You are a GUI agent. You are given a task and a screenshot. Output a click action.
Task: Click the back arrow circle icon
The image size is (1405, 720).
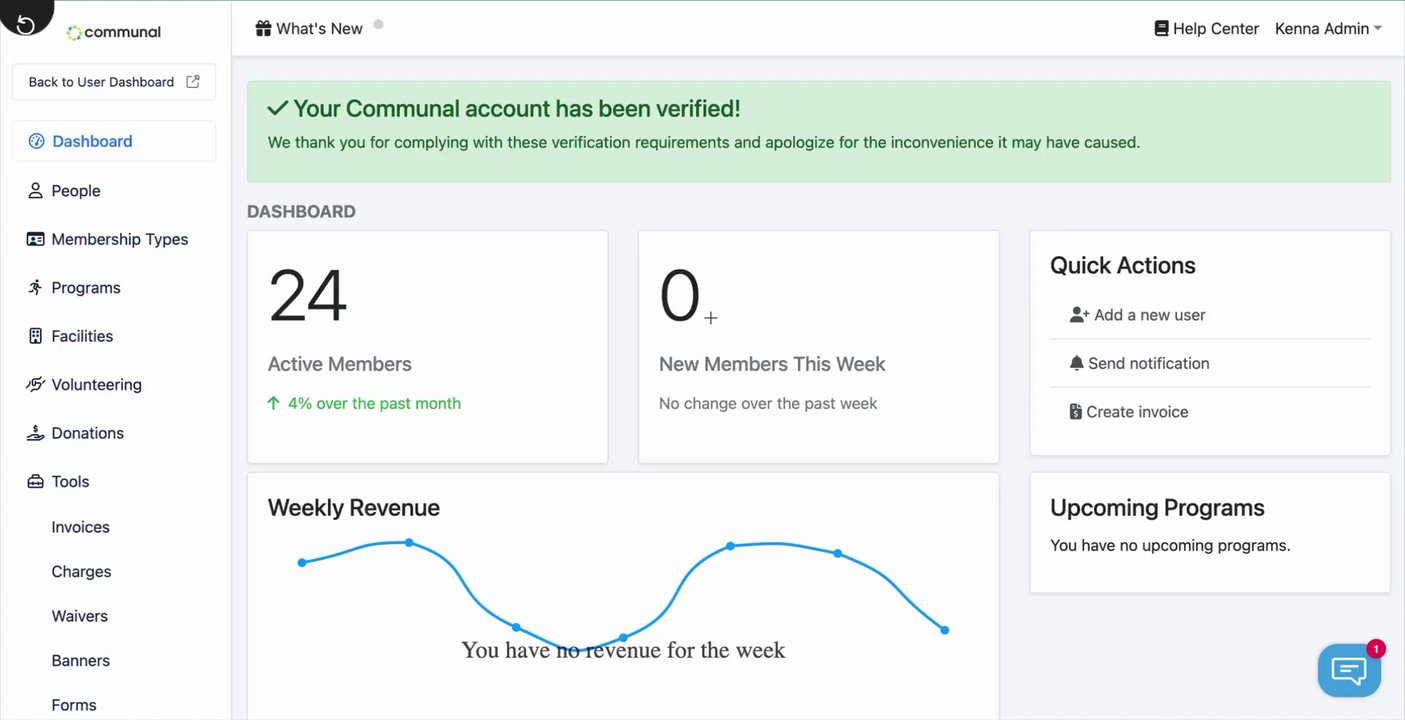tap(26, 24)
